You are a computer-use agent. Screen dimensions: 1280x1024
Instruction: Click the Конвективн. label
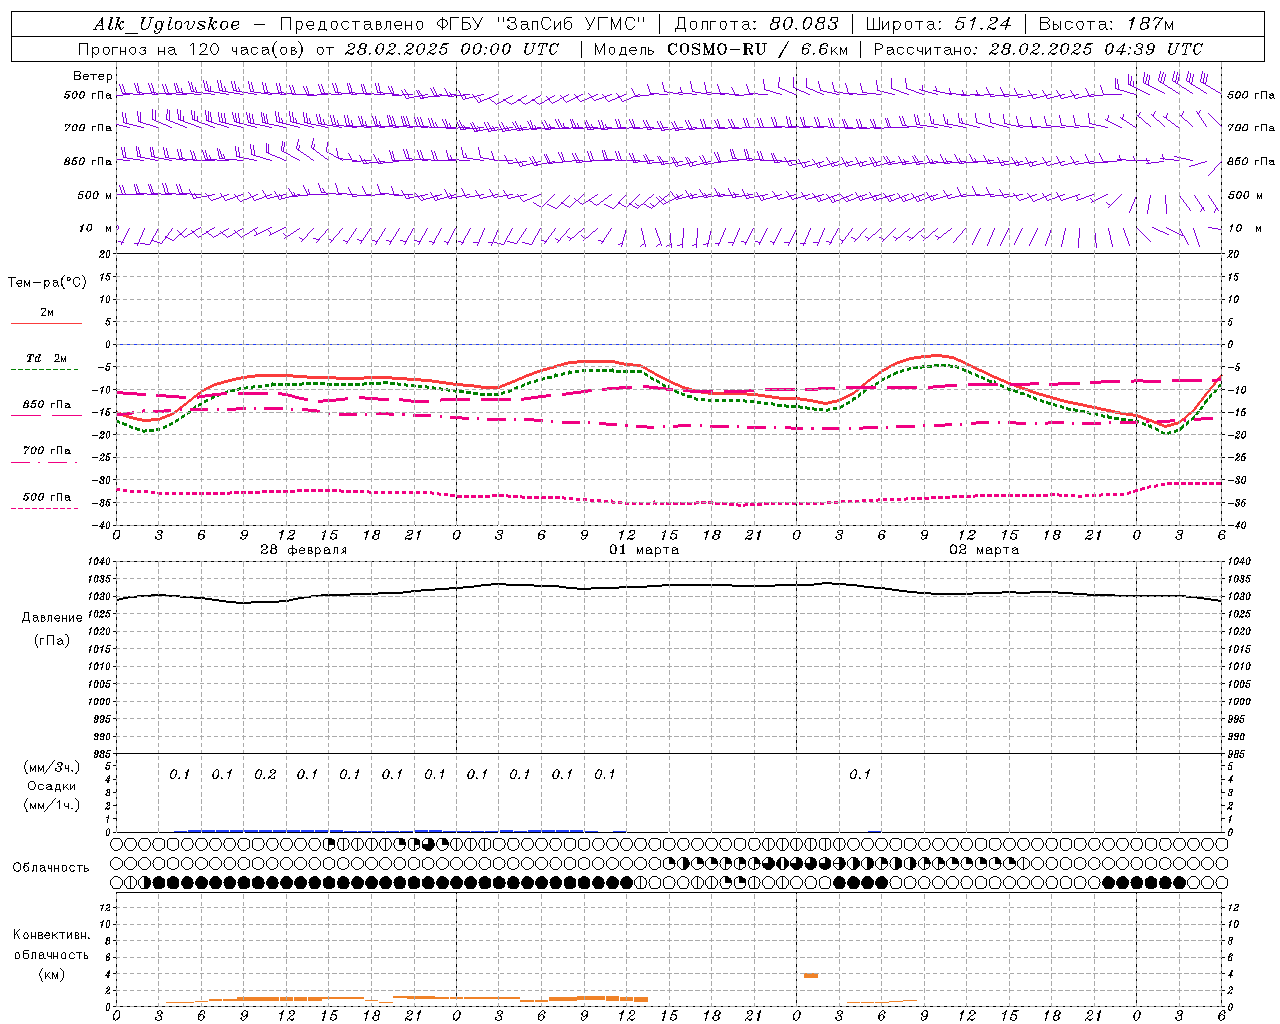click(52, 934)
